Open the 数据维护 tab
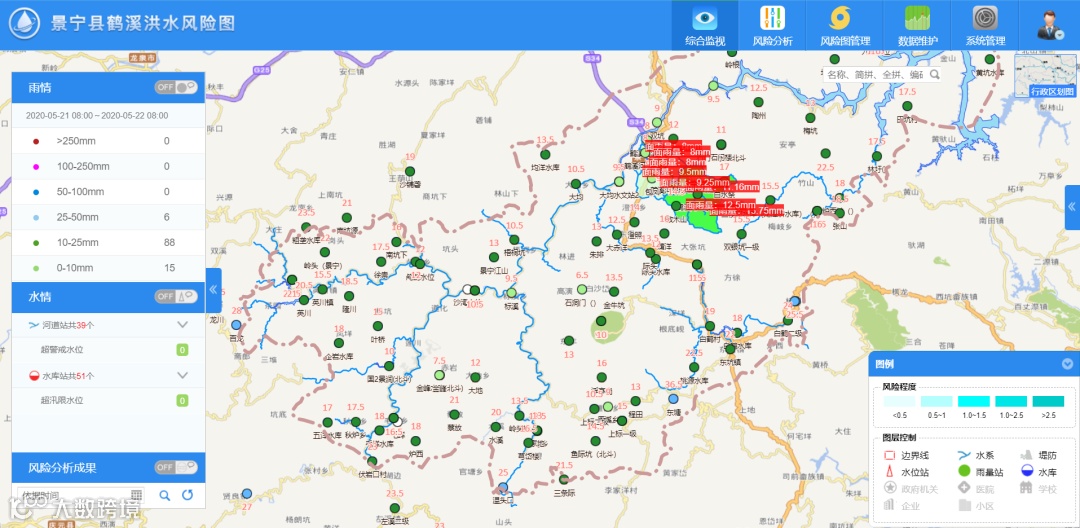 (x=917, y=25)
